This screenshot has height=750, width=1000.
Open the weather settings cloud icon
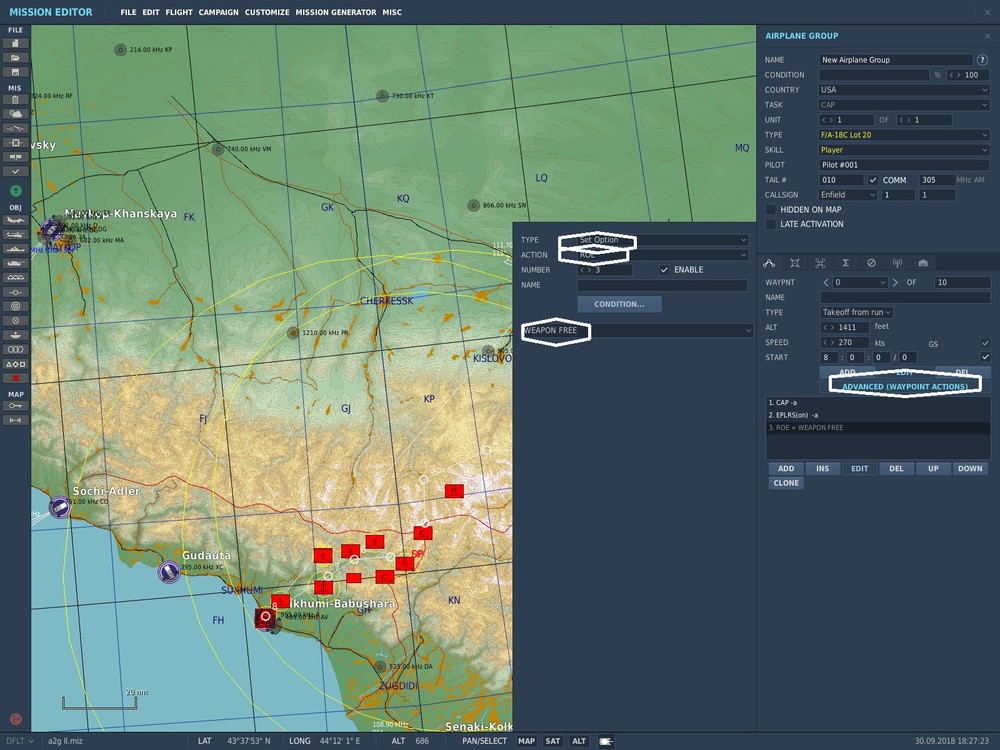15,115
